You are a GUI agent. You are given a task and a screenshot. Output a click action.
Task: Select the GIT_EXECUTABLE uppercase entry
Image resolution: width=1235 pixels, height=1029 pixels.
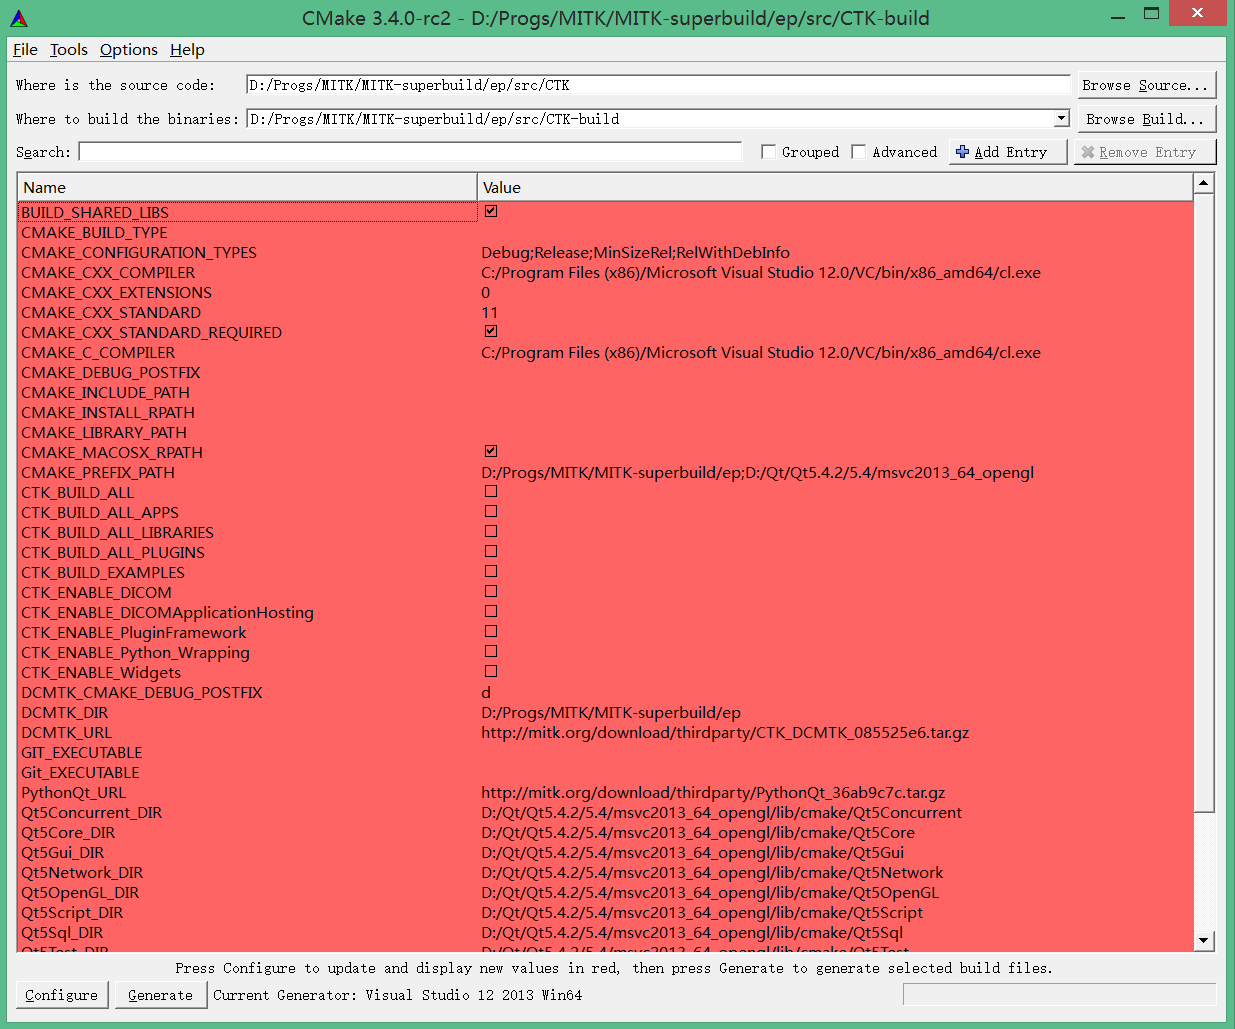point(82,752)
